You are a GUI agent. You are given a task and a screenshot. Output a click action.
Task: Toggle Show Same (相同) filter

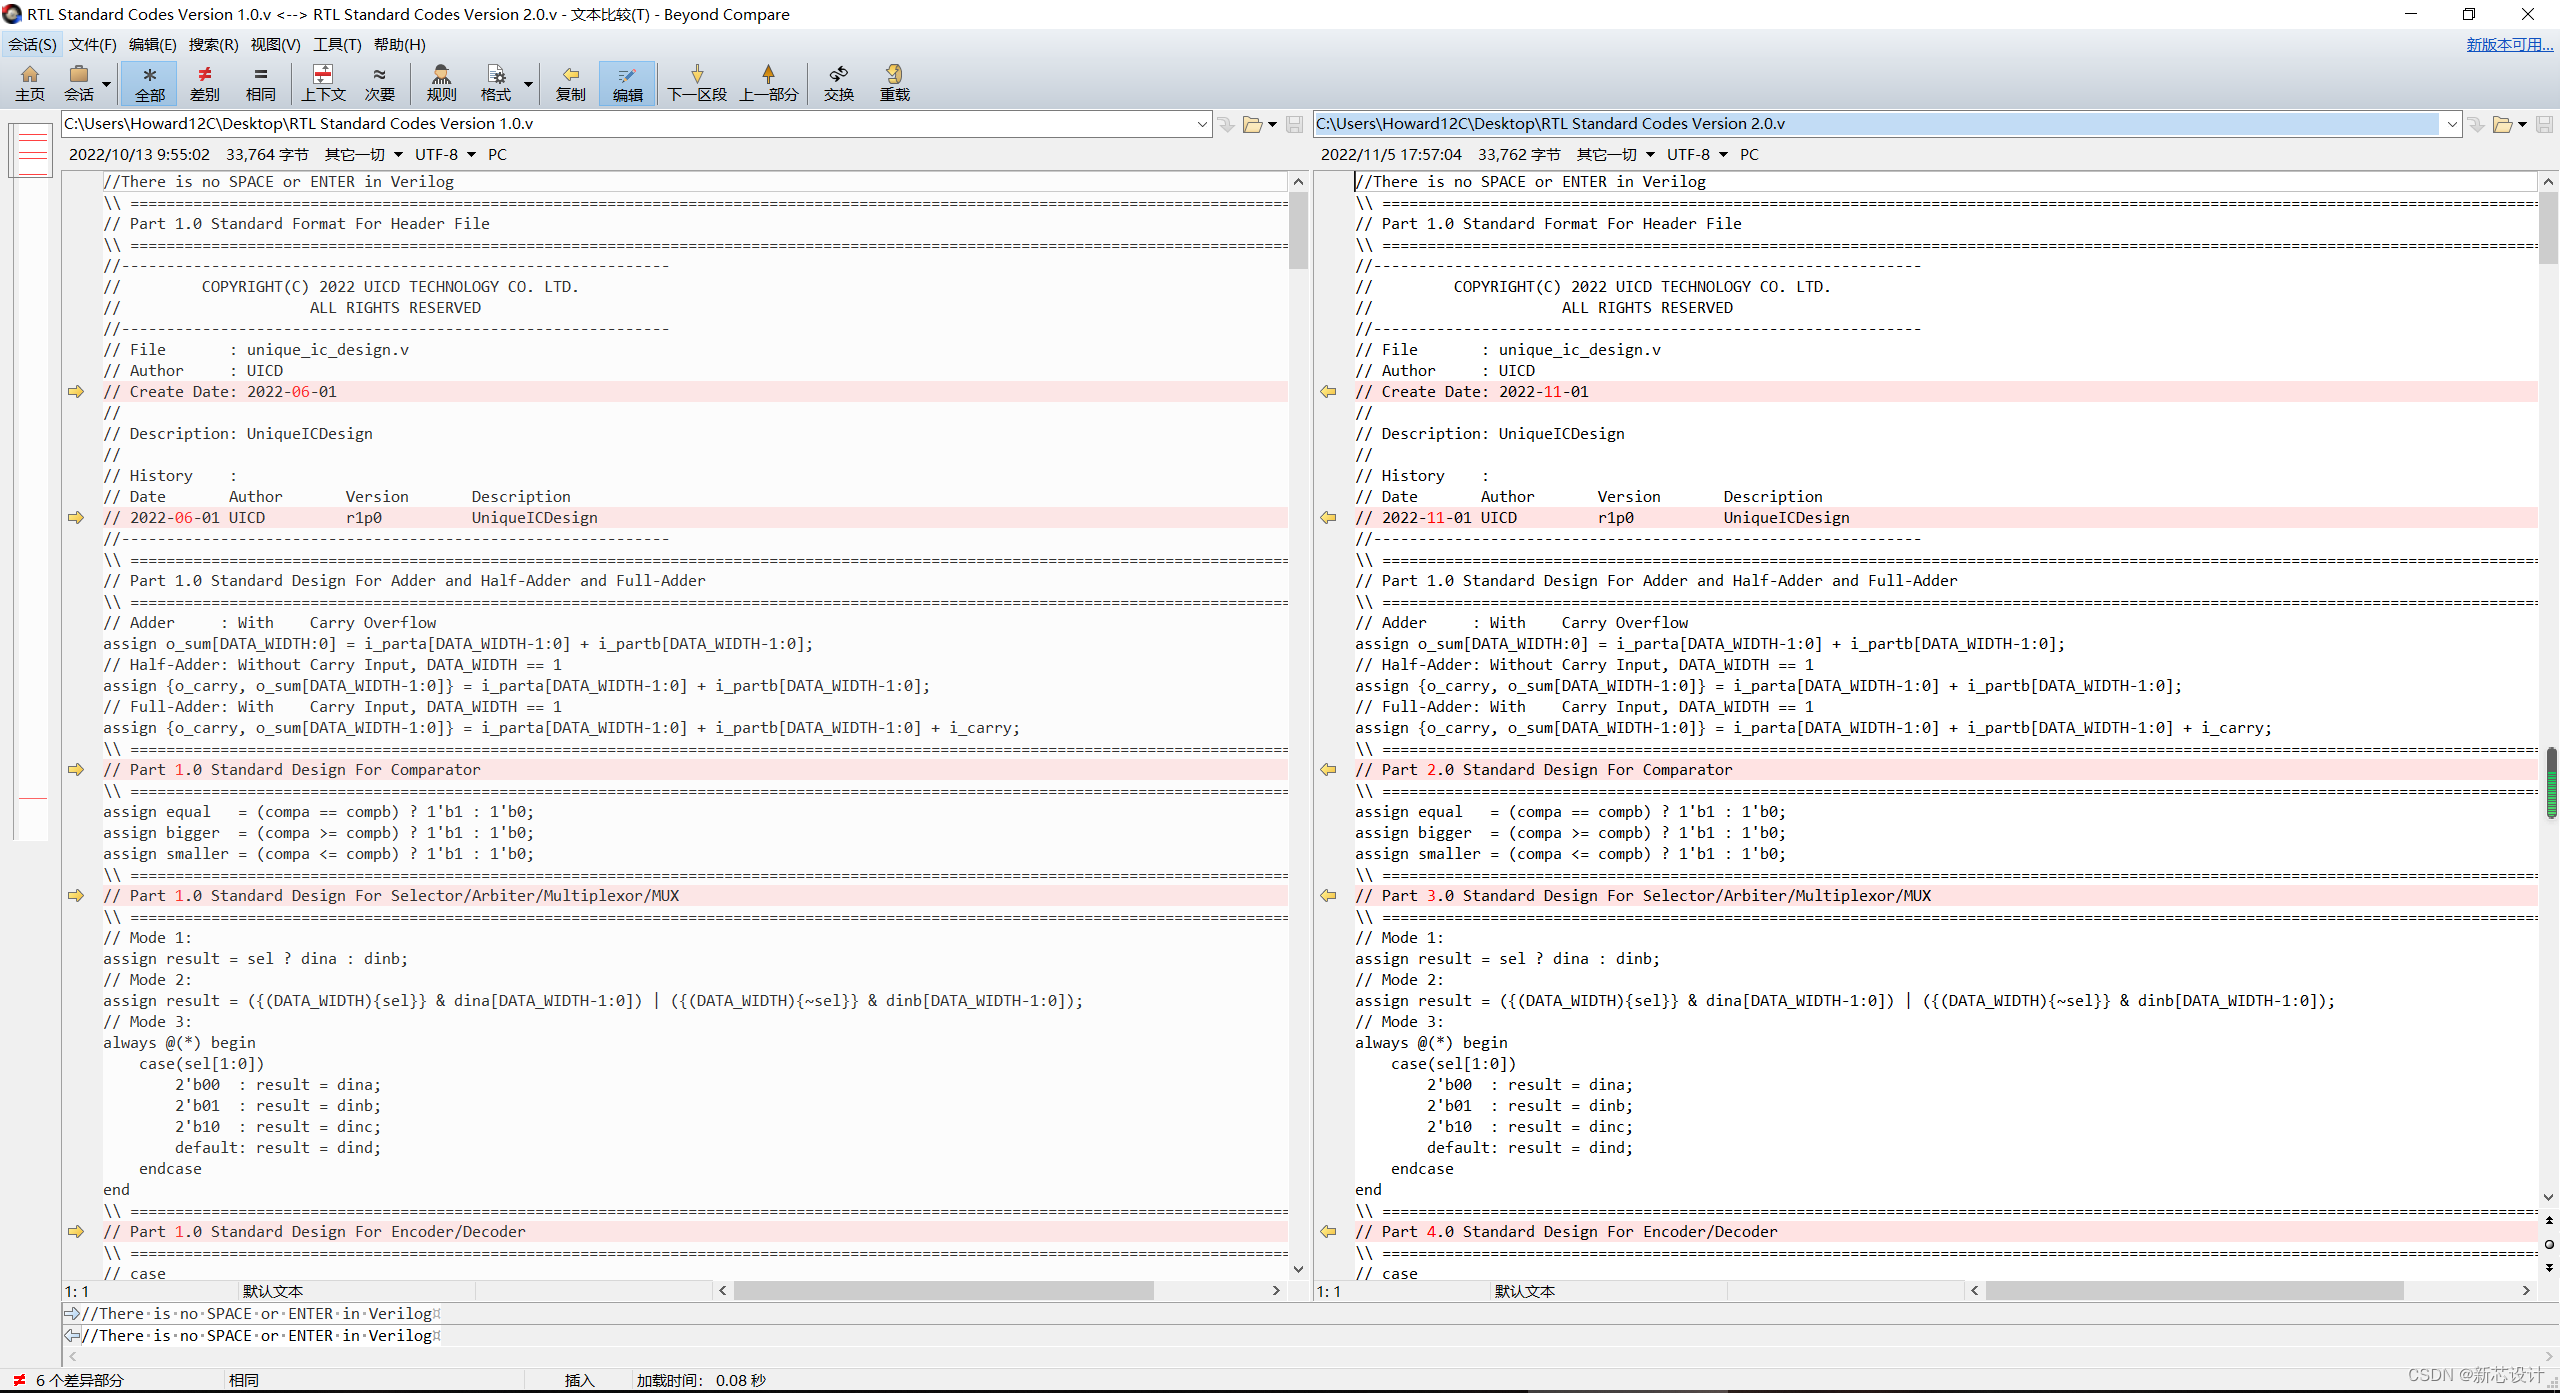[260, 83]
